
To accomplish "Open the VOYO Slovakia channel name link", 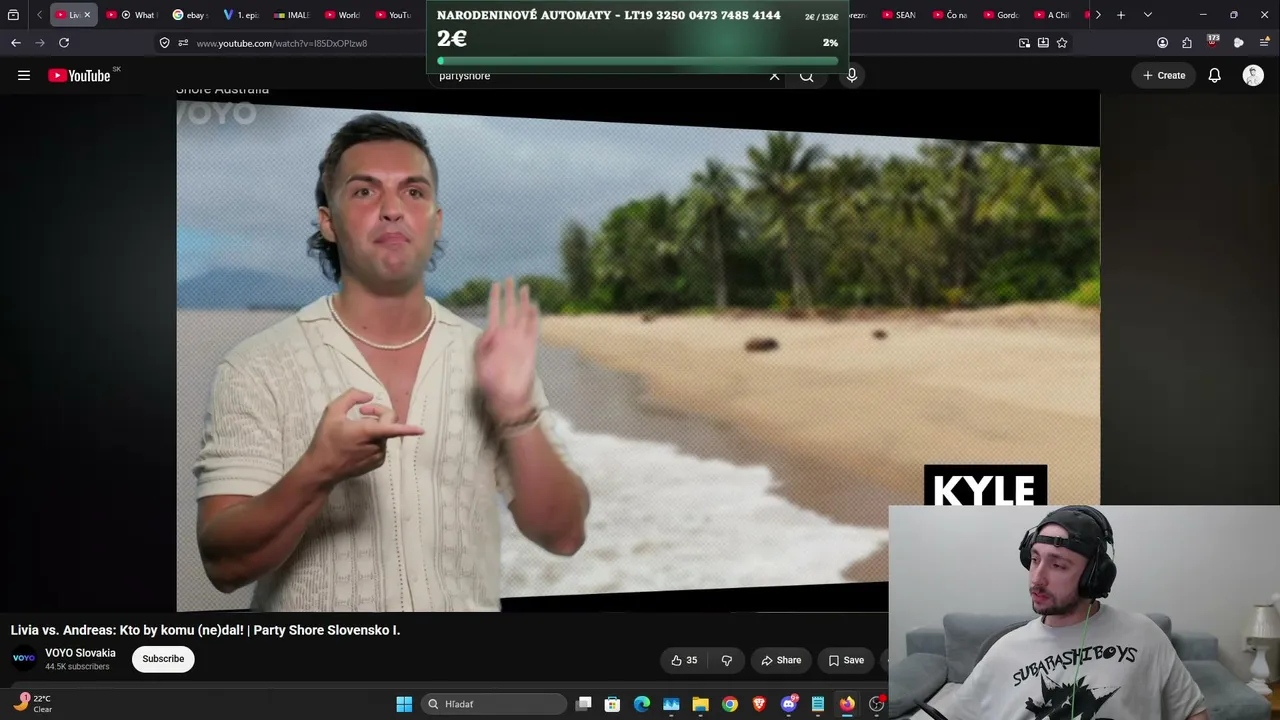I will click(80, 653).
